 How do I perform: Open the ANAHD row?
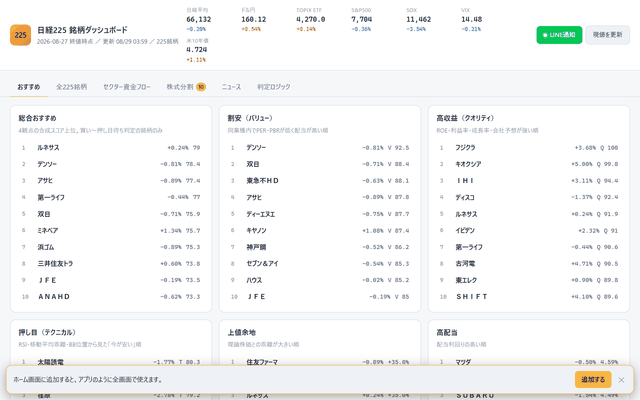pyautogui.click(x=111, y=297)
